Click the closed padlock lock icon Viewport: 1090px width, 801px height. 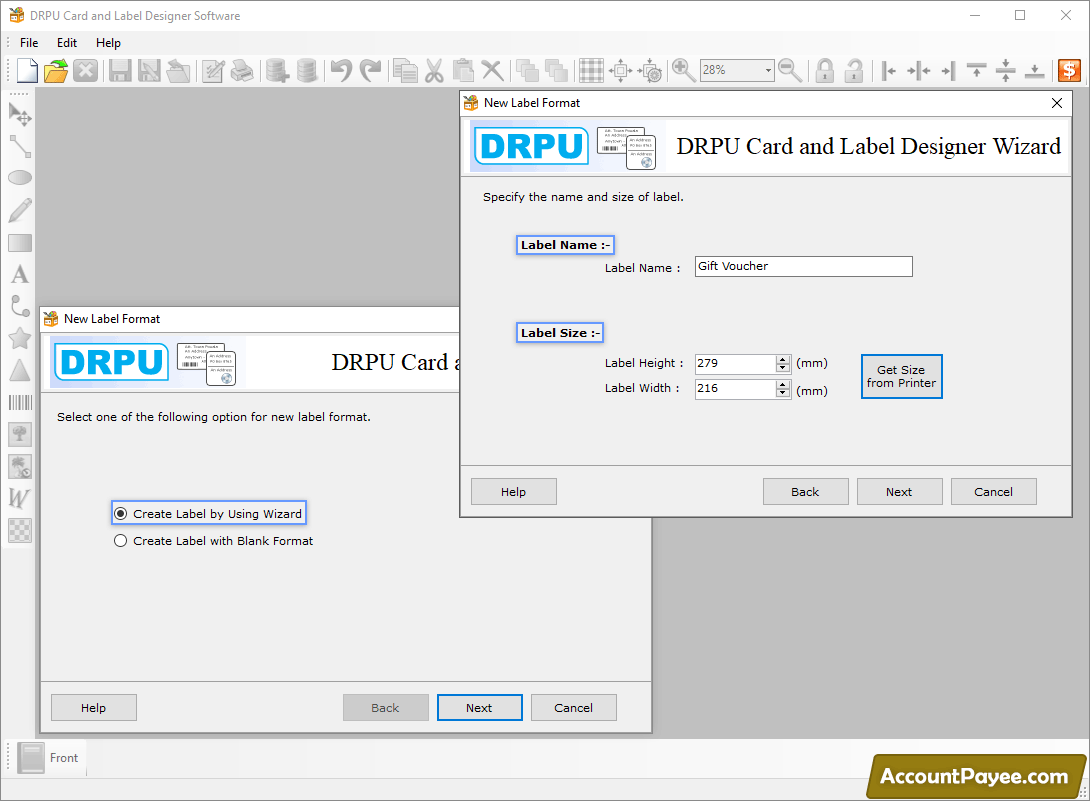824,70
